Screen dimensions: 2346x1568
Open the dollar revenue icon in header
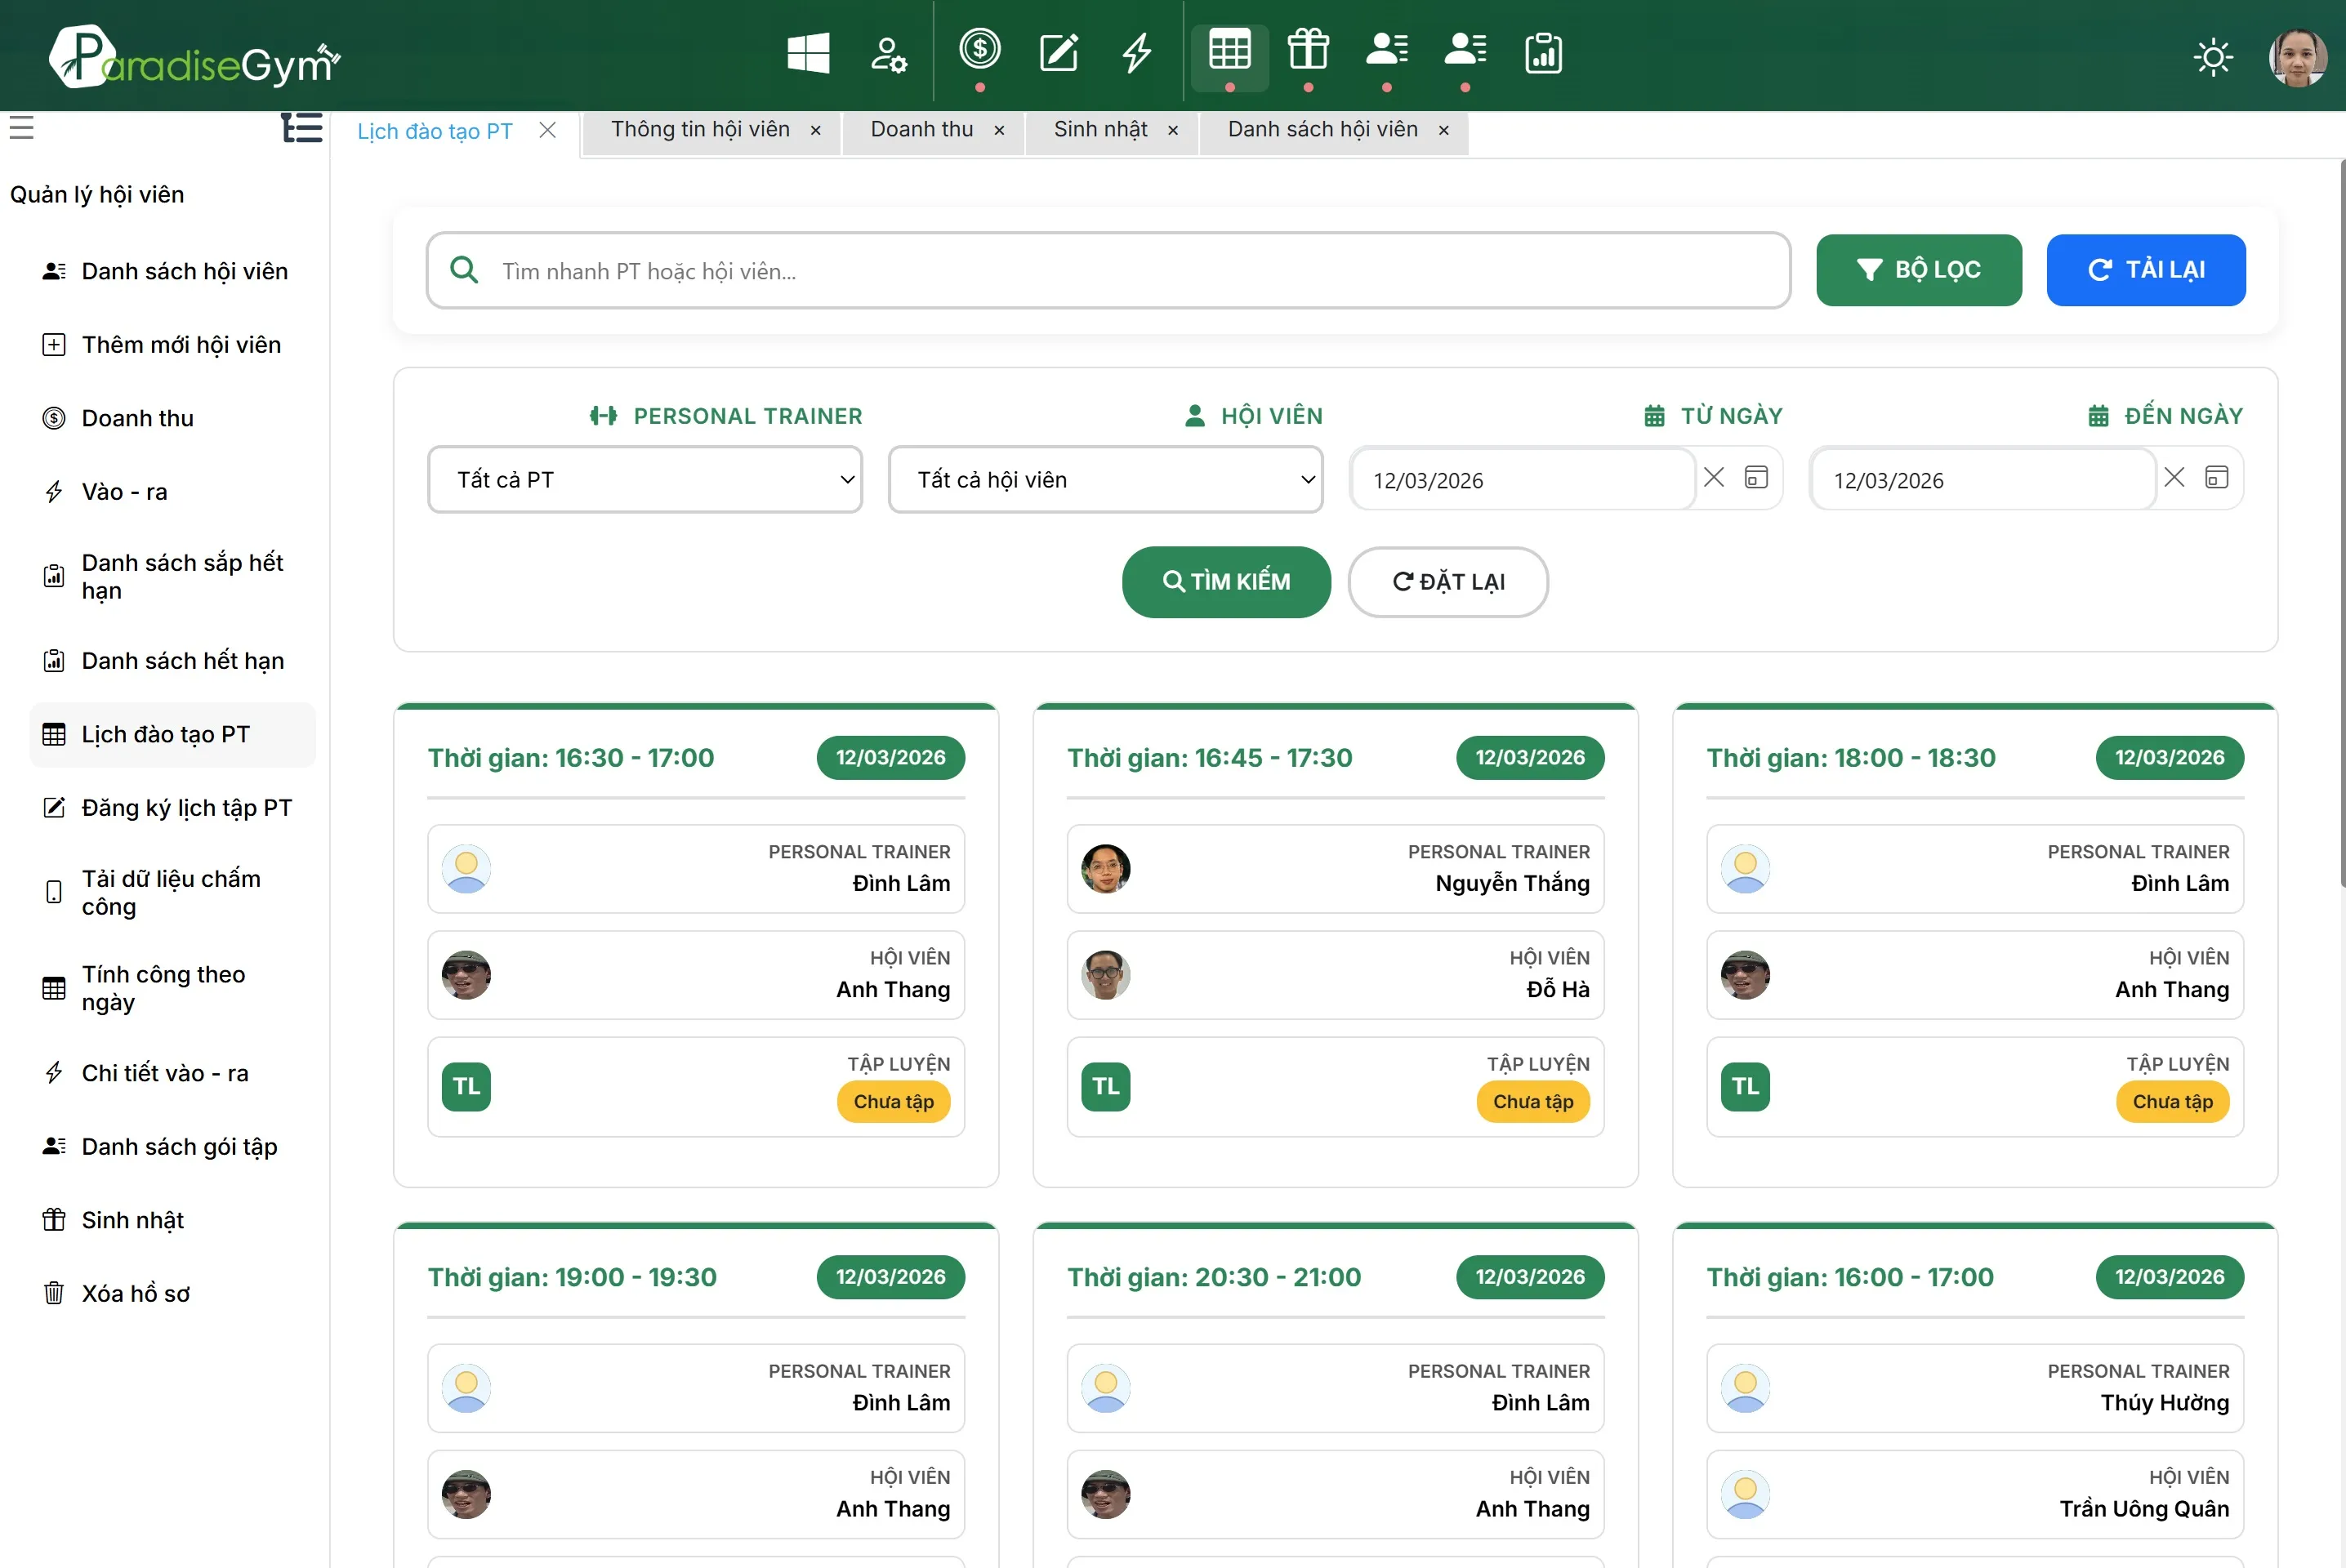tap(980, 48)
